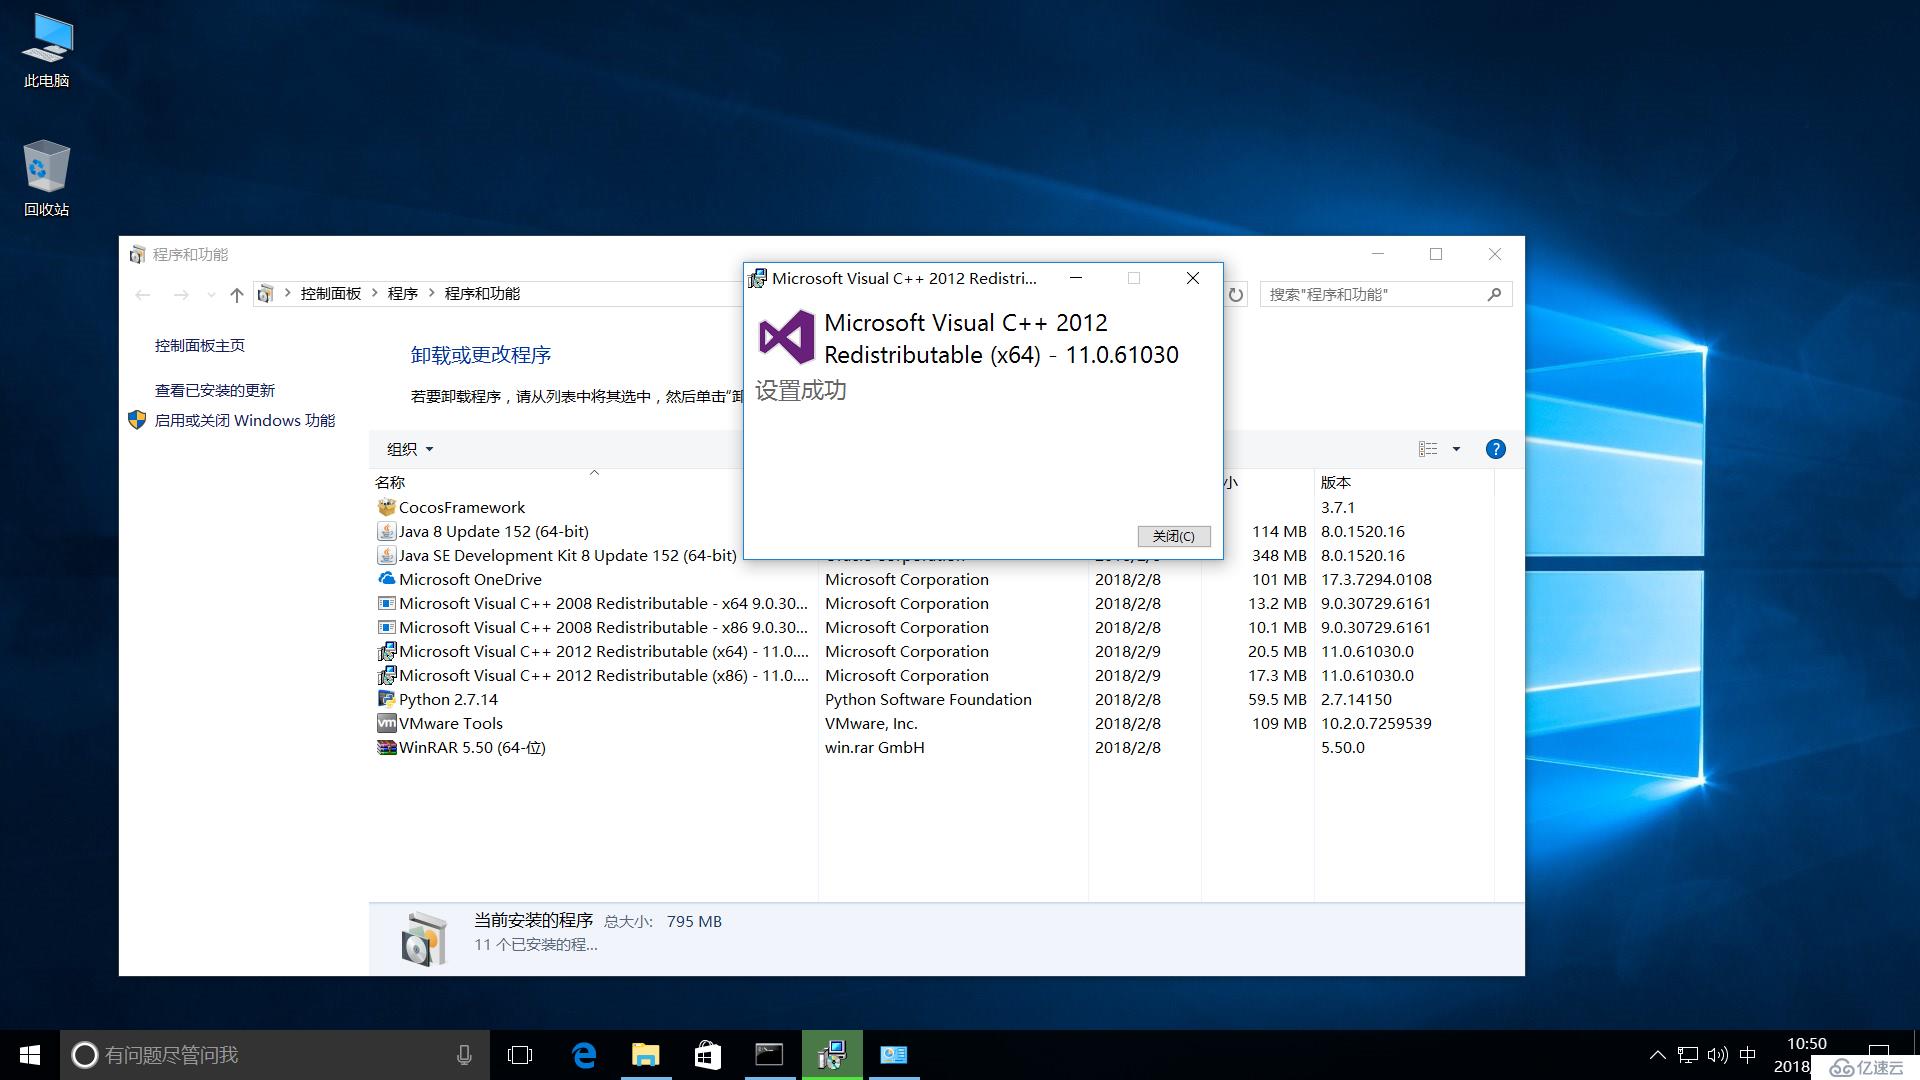Image resolution: width=1920 pixels, height=1080 pixels.
Task: Open the volume control in tray
Action: pyautogui.click(x=1718, y=1055)
